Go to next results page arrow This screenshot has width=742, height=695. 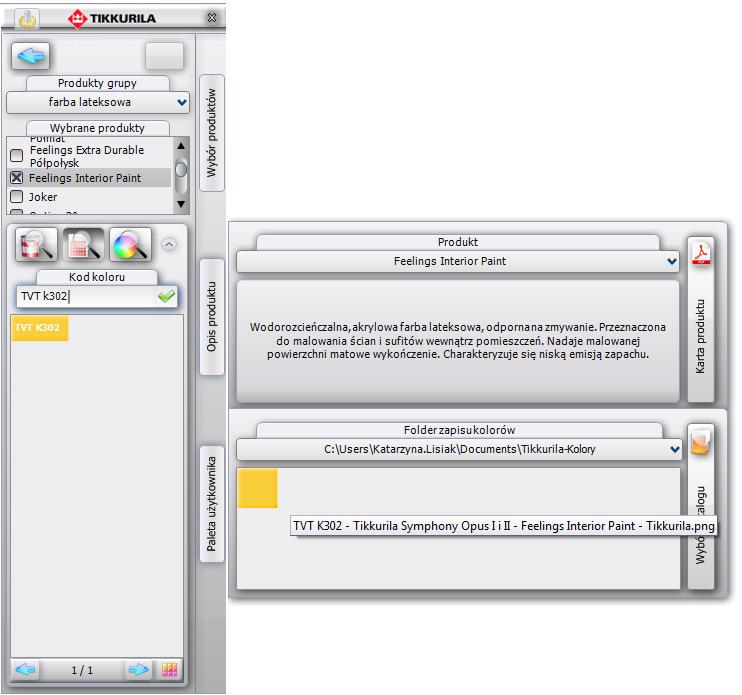click(139, 670)
